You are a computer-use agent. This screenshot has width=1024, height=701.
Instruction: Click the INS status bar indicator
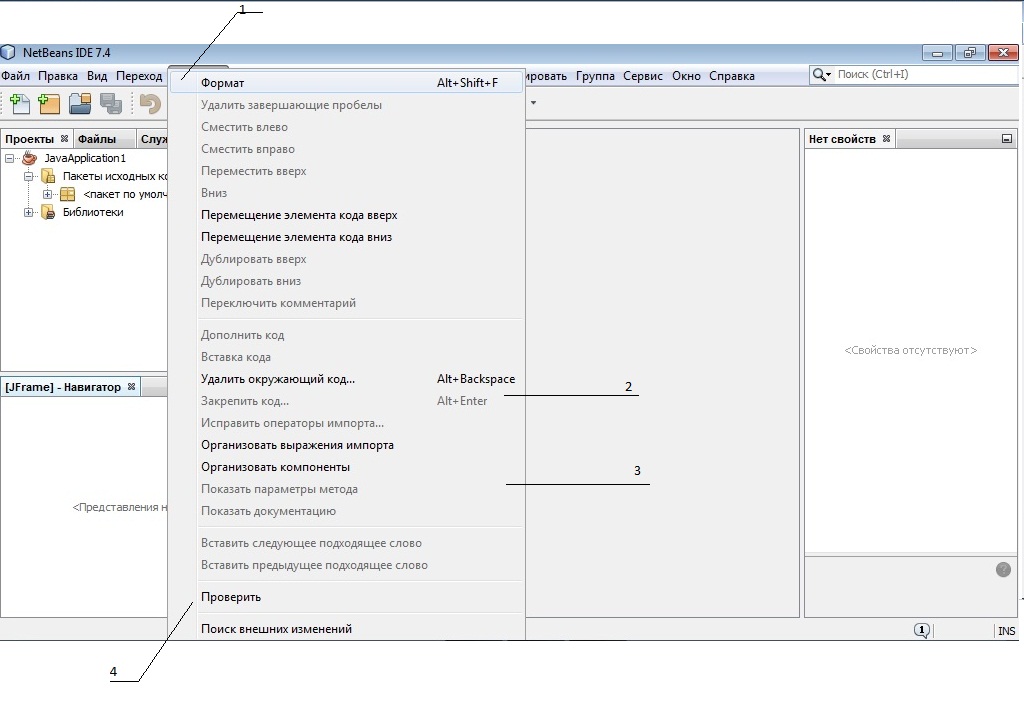tap(1006, 631)
